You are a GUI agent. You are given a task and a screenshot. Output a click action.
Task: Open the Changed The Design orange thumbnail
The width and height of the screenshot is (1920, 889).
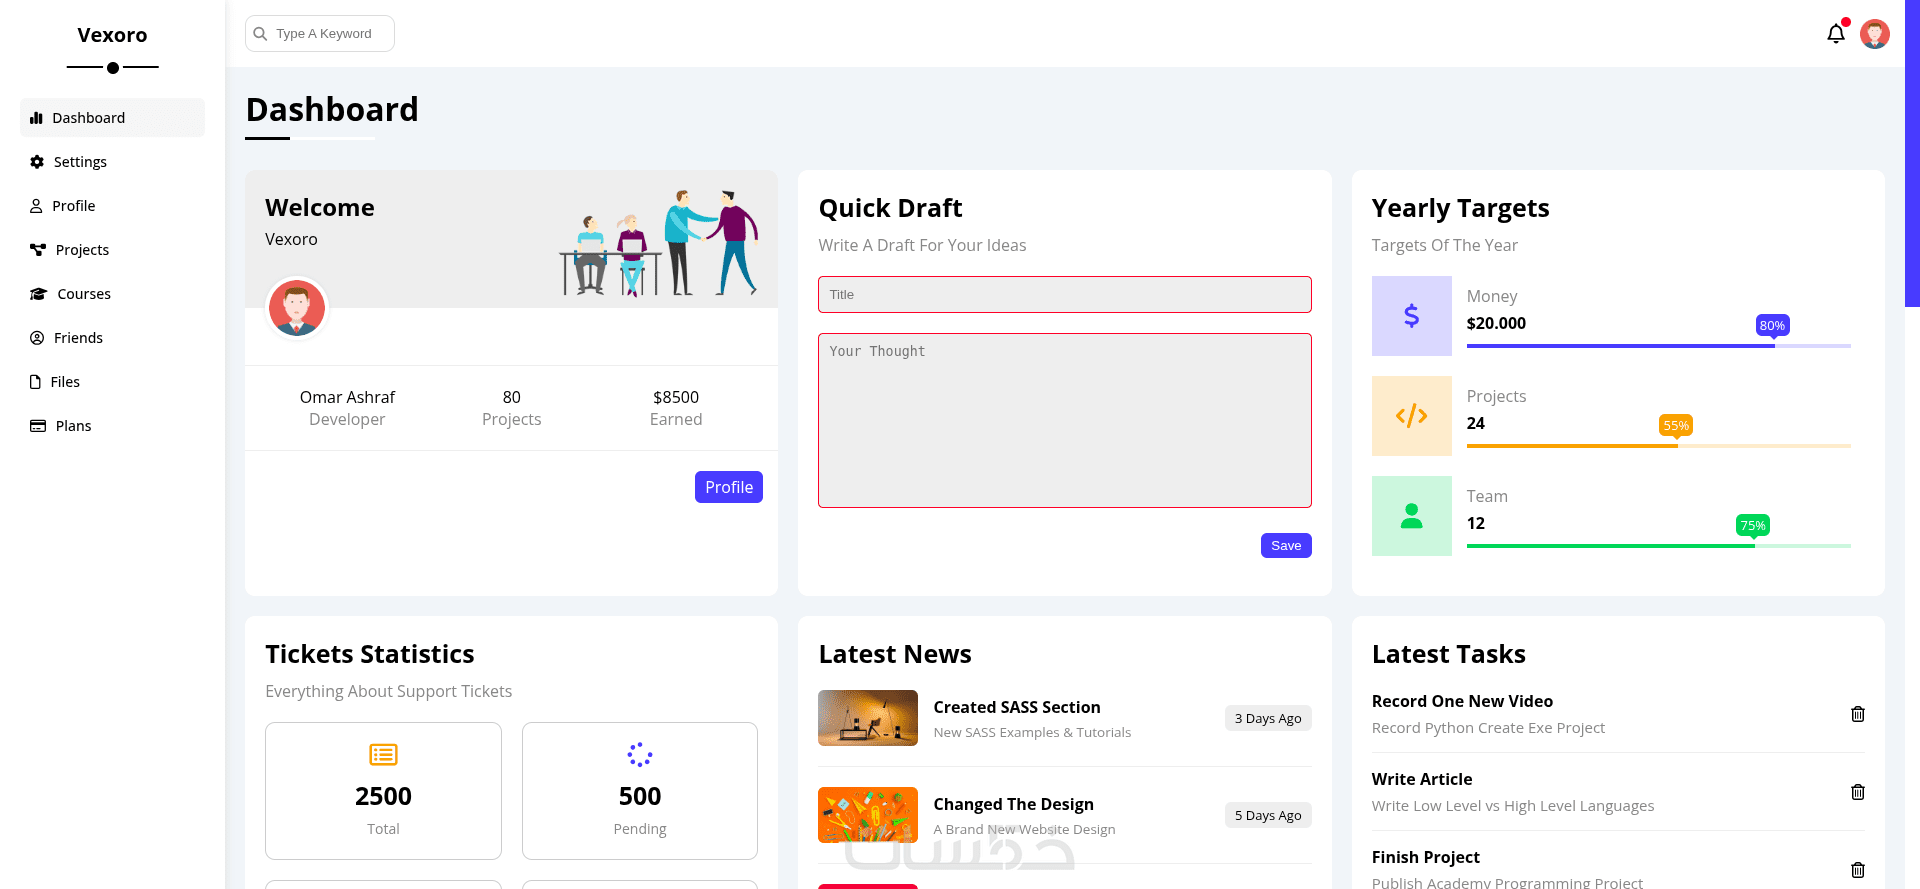868,815
